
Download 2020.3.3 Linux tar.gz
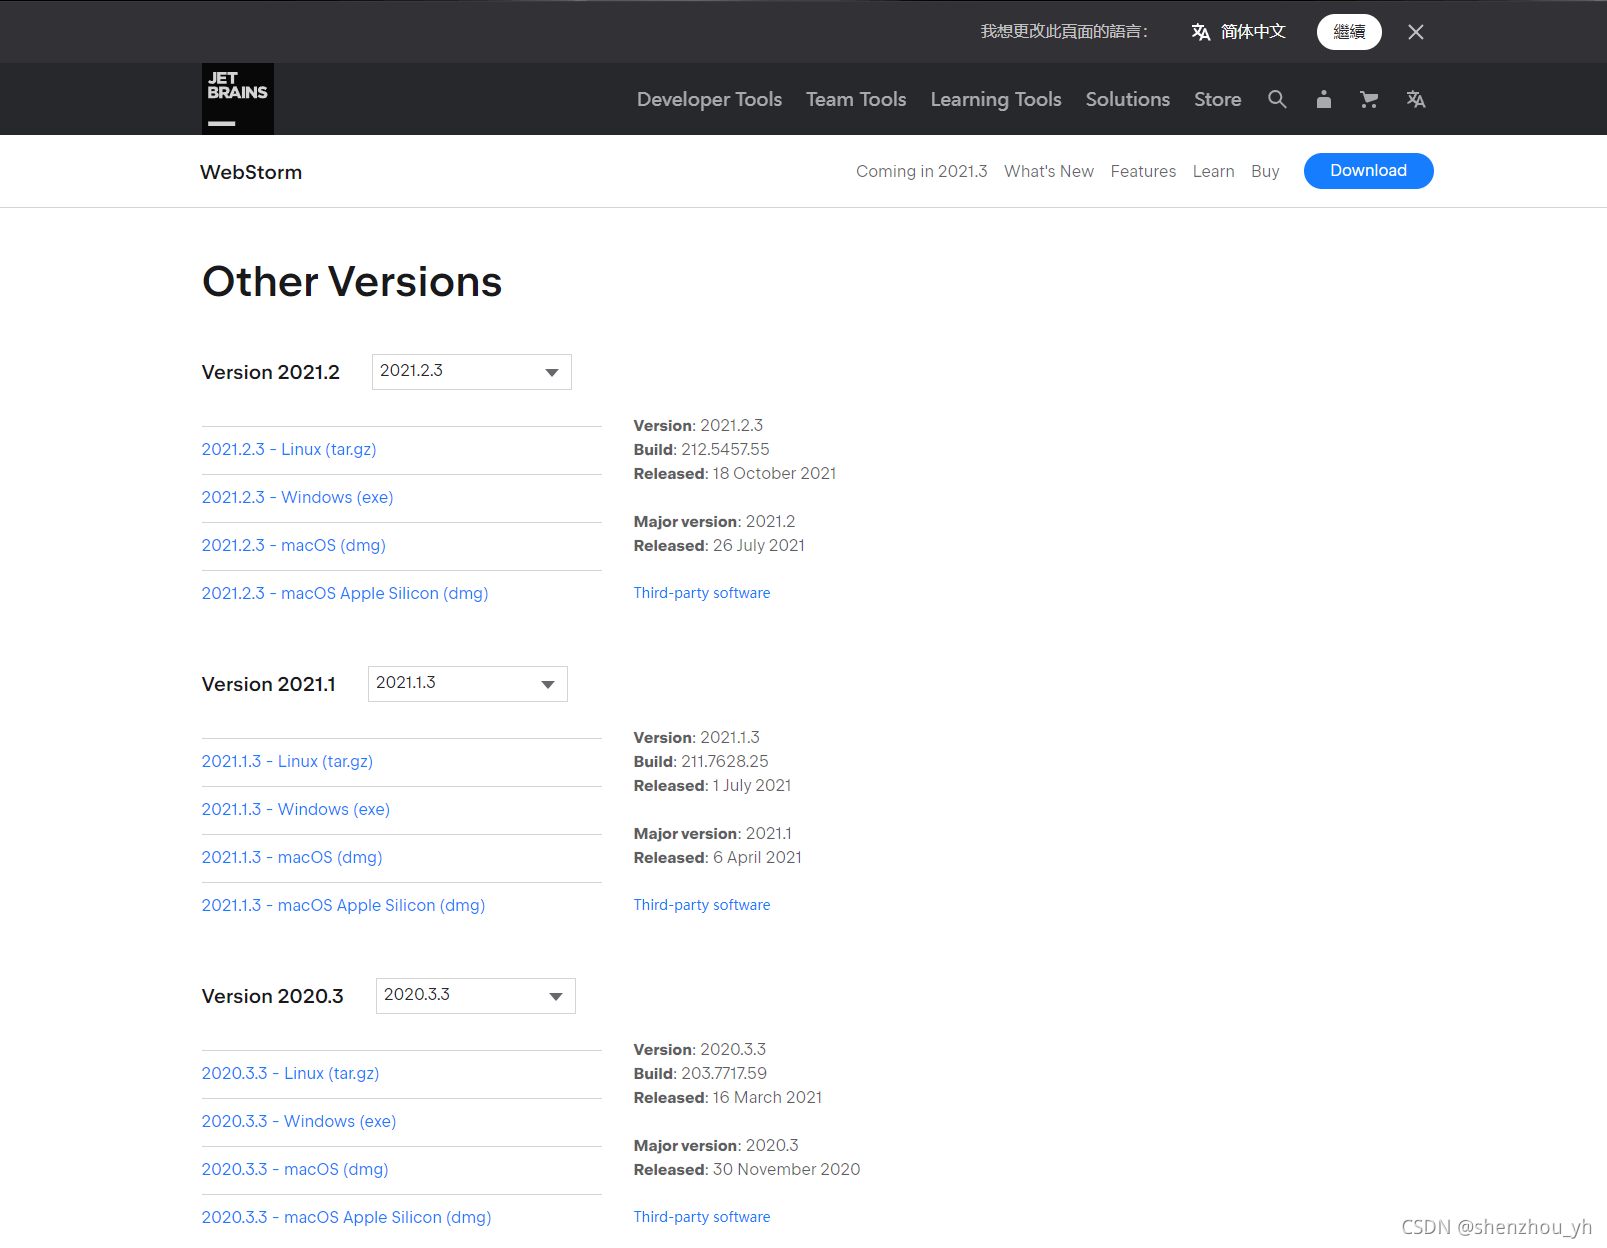[290, 1073]
